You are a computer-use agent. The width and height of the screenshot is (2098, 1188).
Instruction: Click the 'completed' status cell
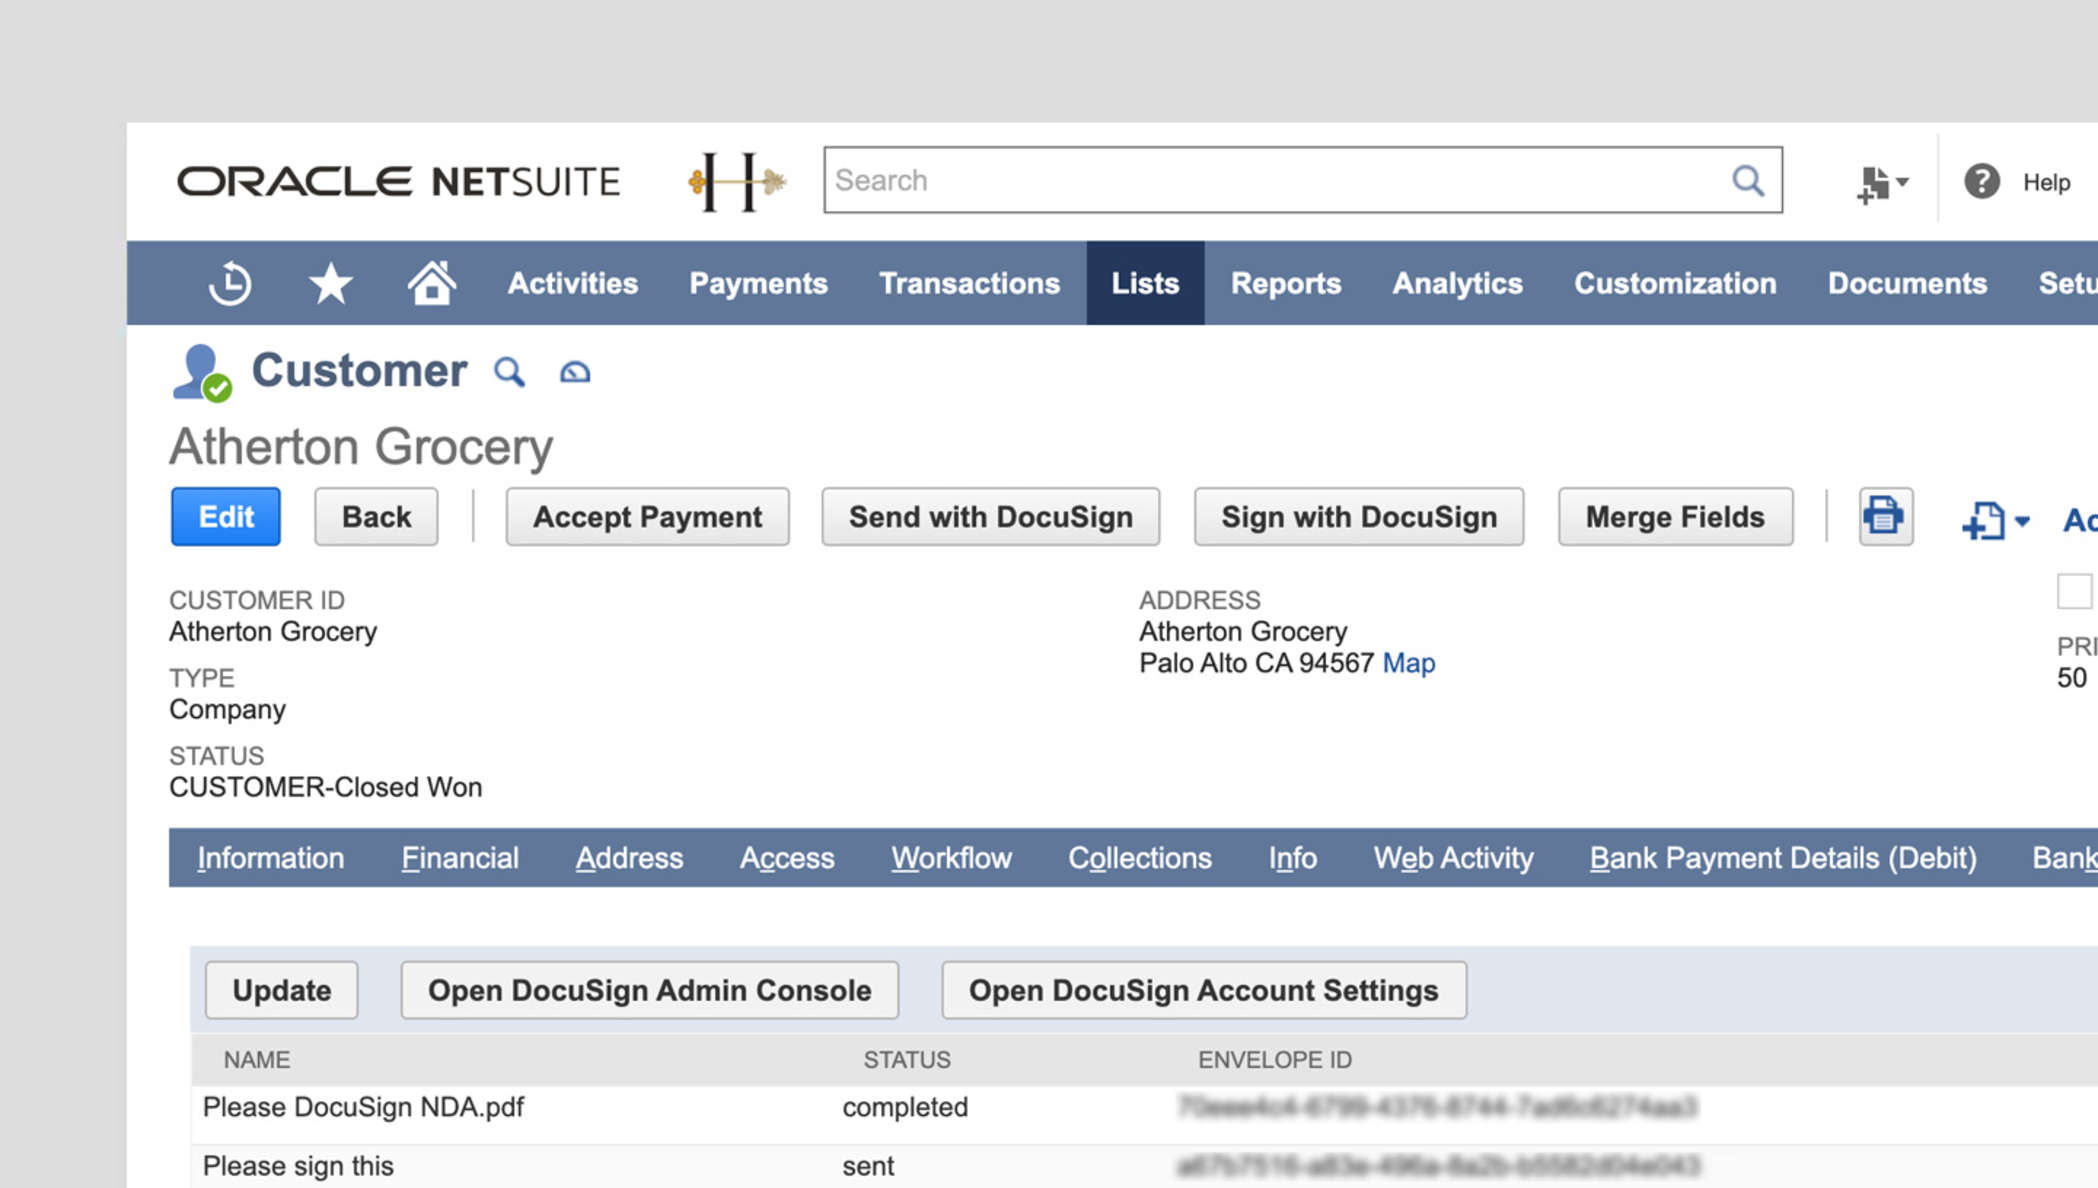click(905, 1107)
